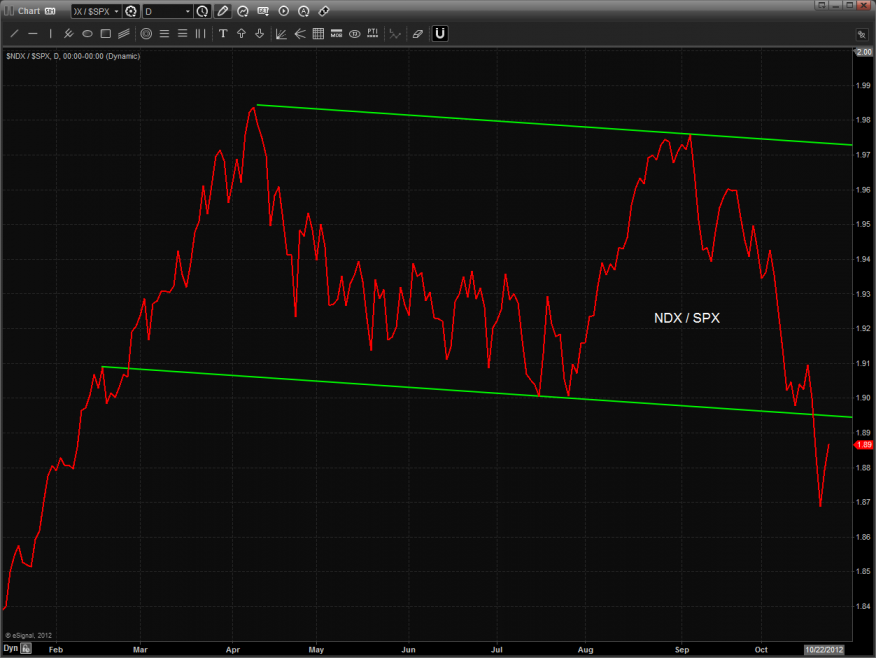Select the PTI tool icon
The height and width of the screenshot is (658, 876).
click(373, 34)
